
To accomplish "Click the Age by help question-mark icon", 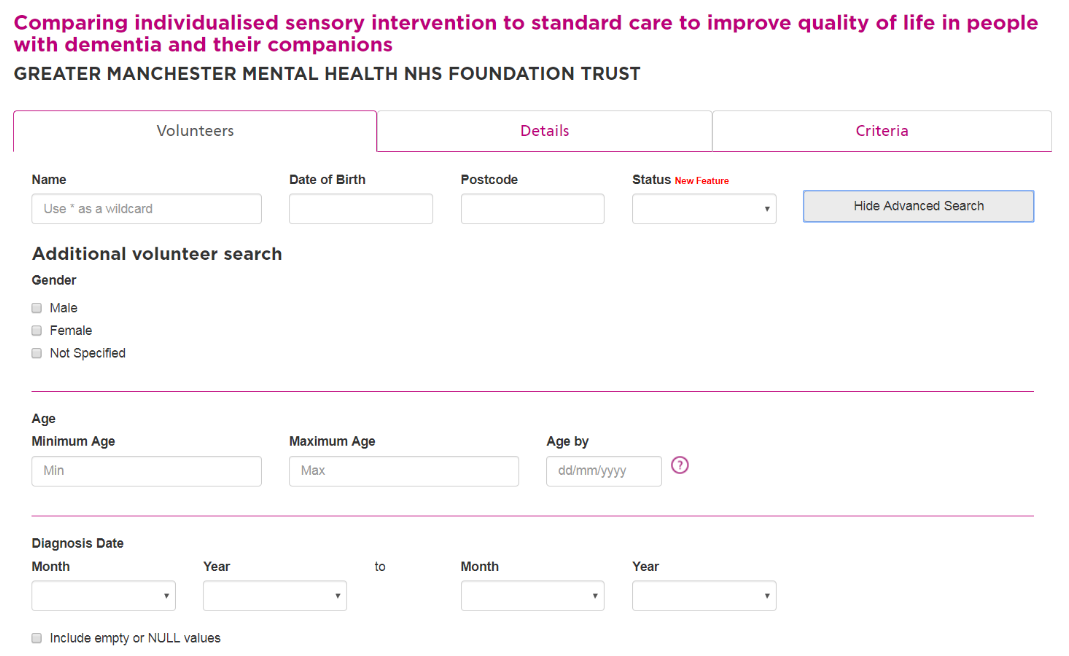I will pos(680,465).
